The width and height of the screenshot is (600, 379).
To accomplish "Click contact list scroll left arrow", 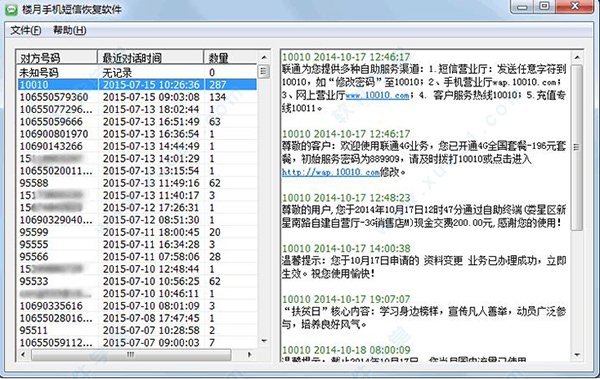I will pyautogui.click(x=23, y=354).
